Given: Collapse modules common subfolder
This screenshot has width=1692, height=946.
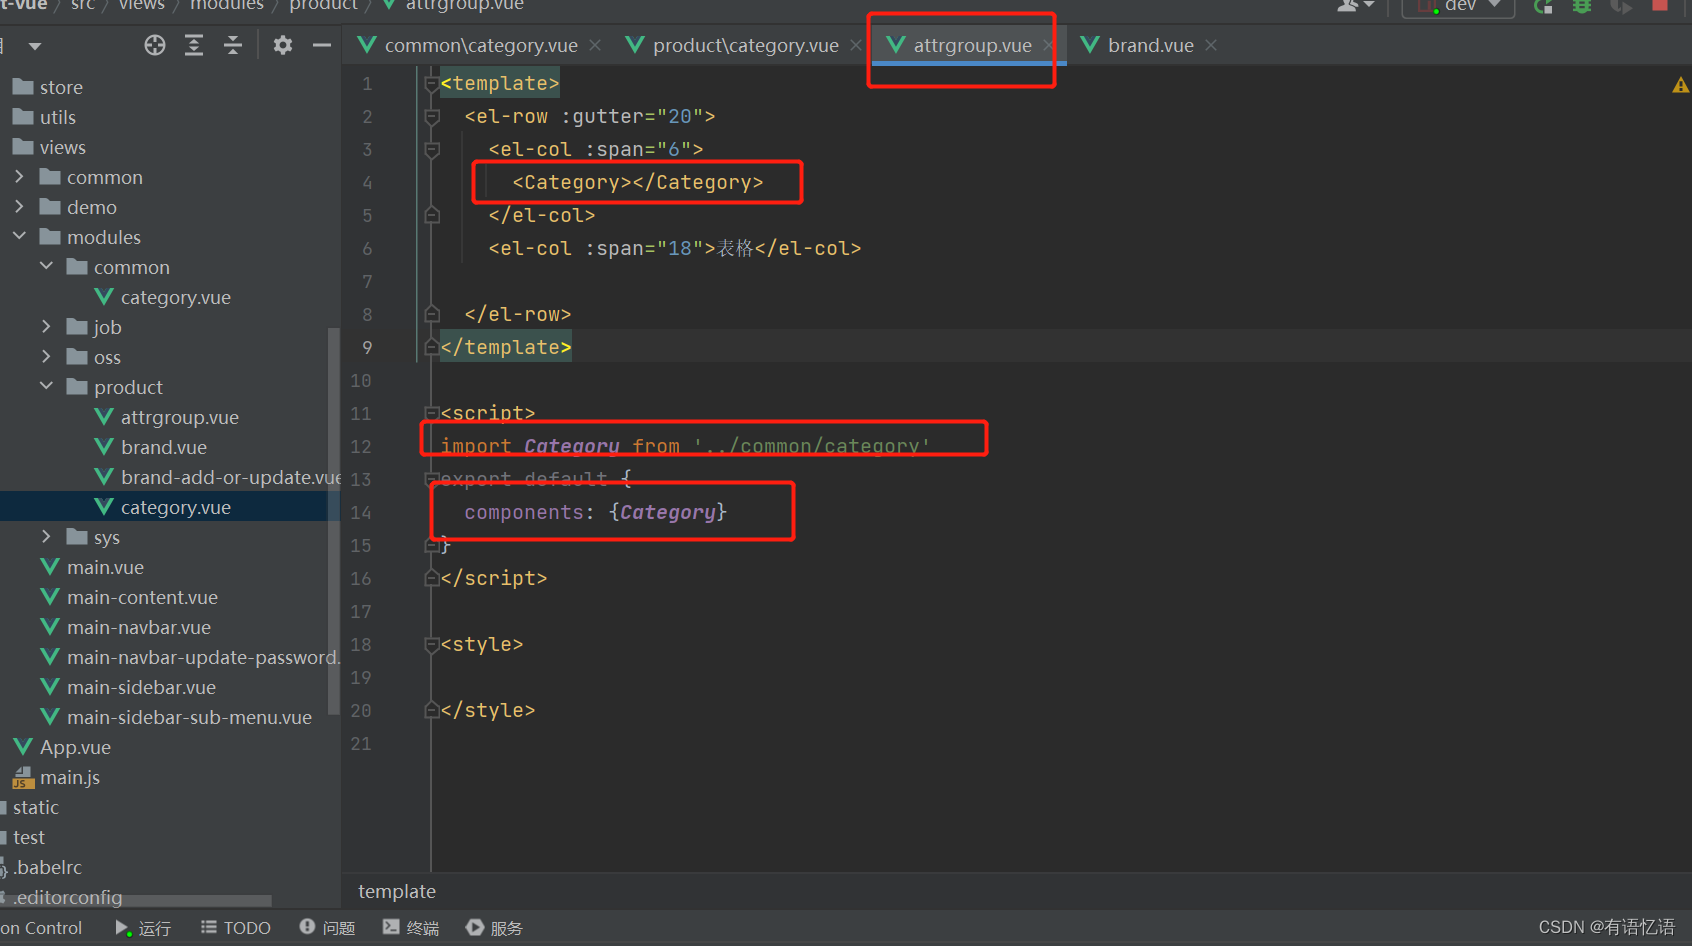Looking at the screenshot, I should tap(46, 266).
